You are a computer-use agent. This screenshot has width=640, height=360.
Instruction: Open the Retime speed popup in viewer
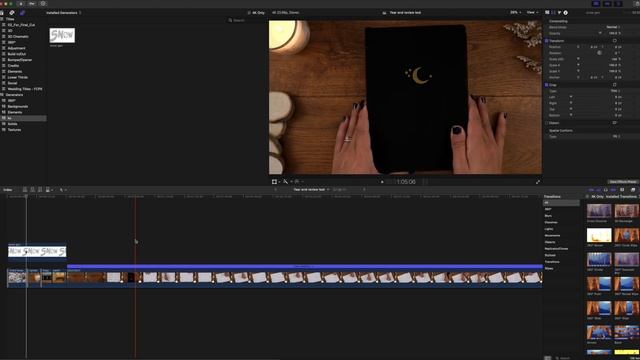click(298, 182)
